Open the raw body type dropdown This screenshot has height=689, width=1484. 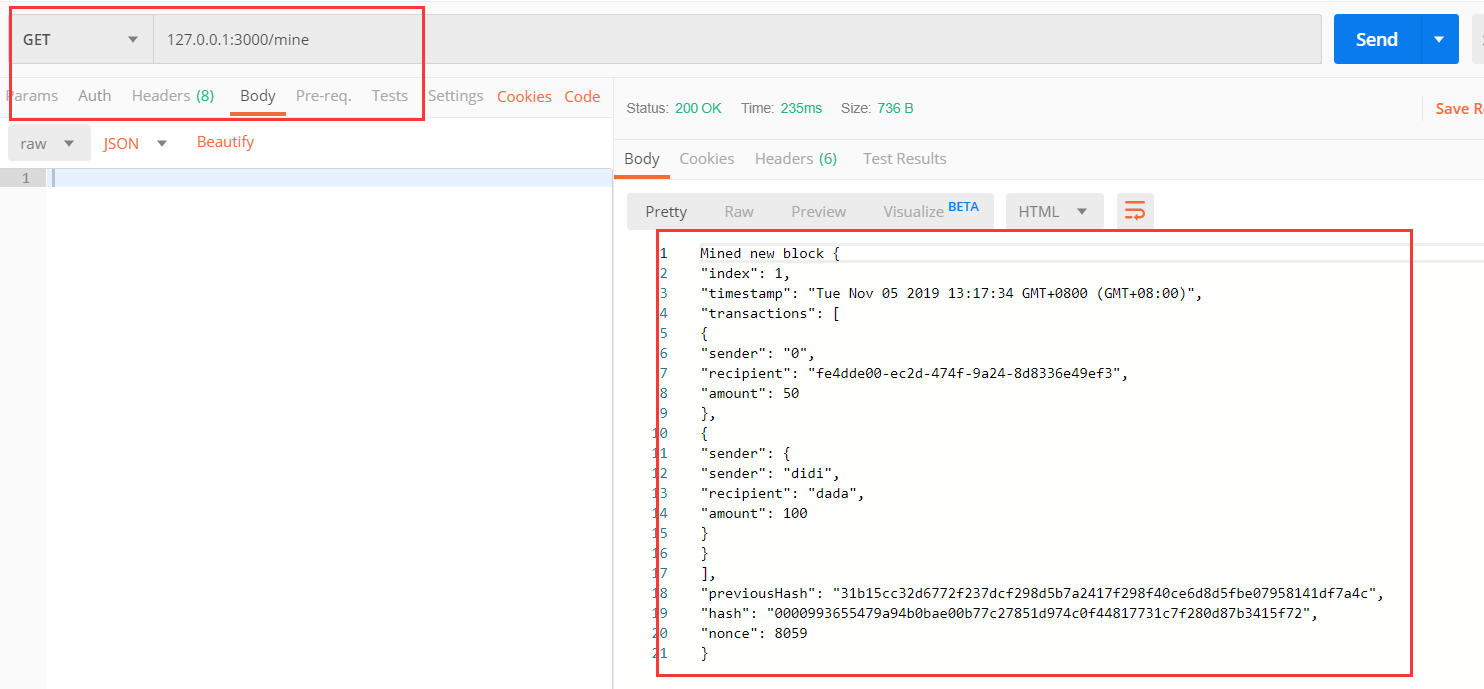tap(49, 143)
